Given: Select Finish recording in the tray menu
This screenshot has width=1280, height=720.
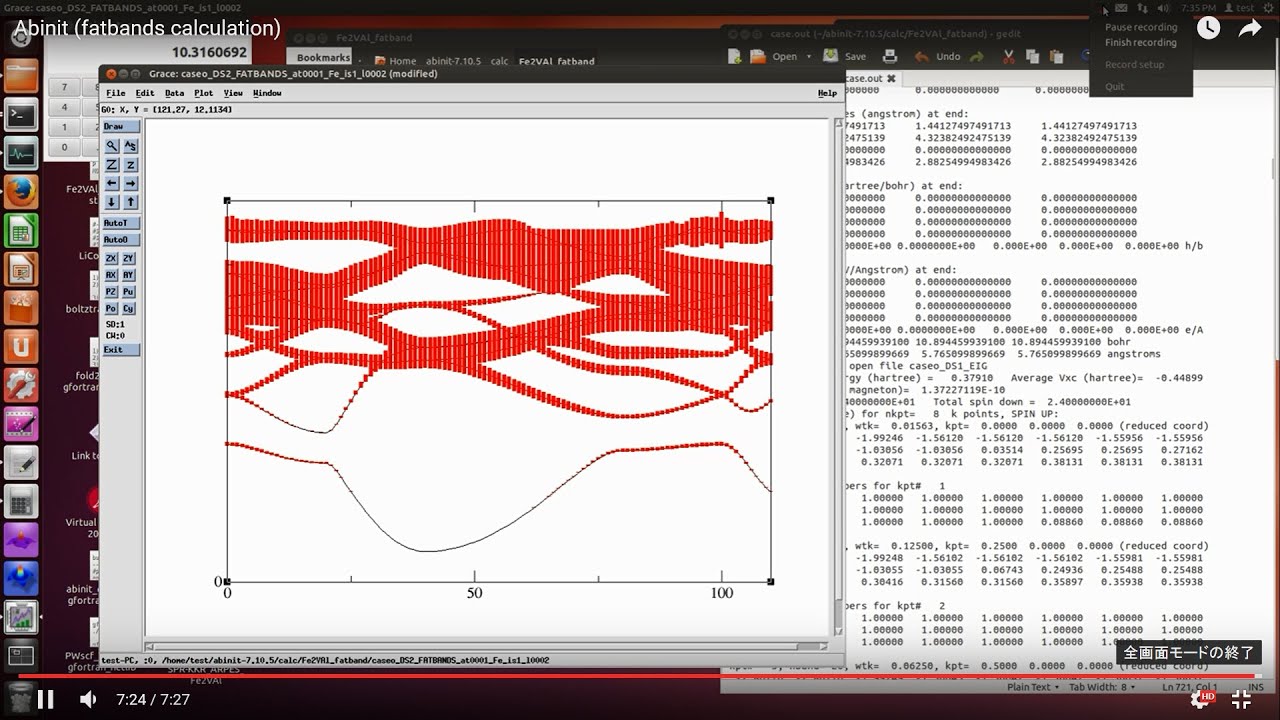Looking at the screenshot, I should click(1141, 43).
